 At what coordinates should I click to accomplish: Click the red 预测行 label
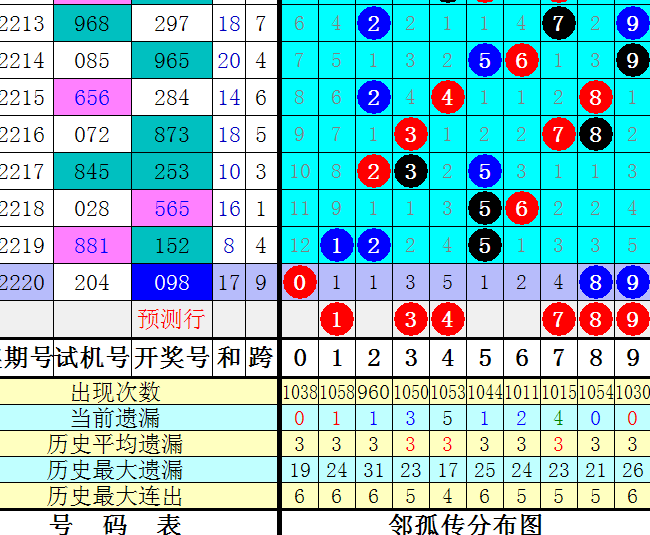coord(171,319)
